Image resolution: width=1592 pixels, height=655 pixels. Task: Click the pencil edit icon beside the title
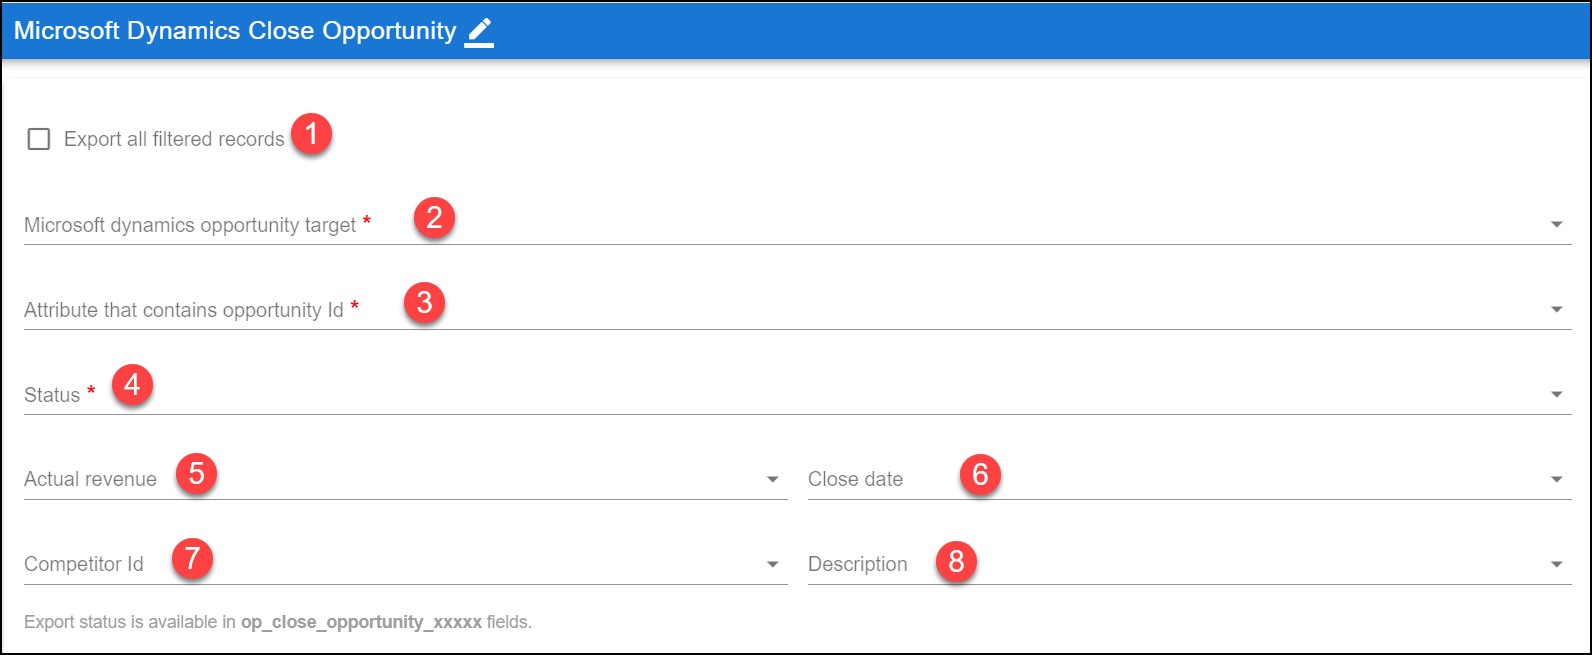click(x=479, y=32)
